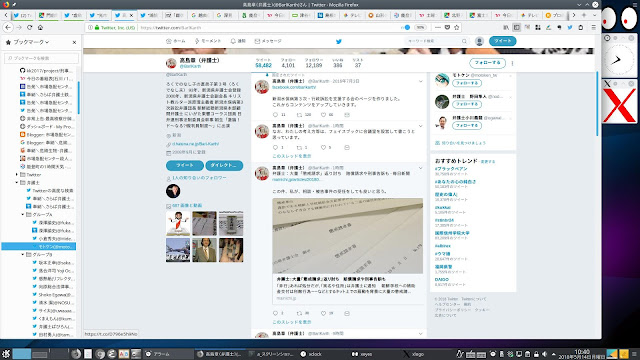Open page actions three-dot menu in address bar

tap(438, 27)
